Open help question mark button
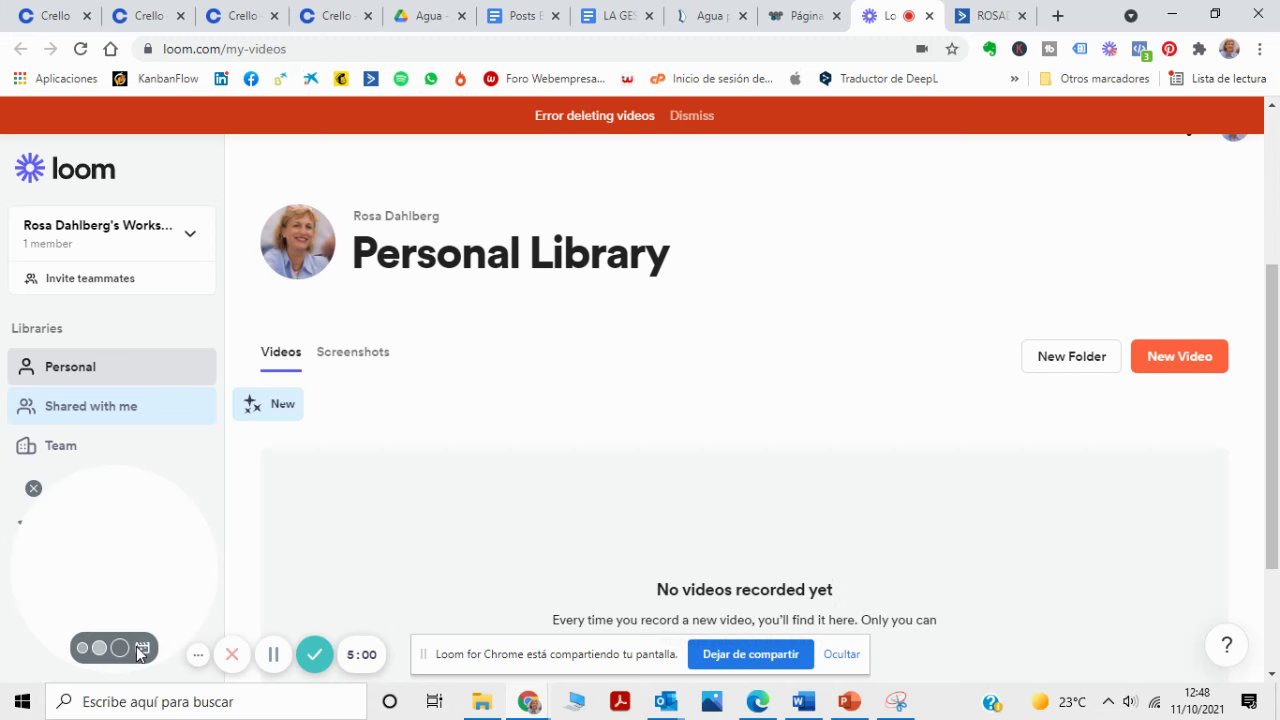Image resolution: width=1280 pixels, height=720 pixels. [1227, 645]
